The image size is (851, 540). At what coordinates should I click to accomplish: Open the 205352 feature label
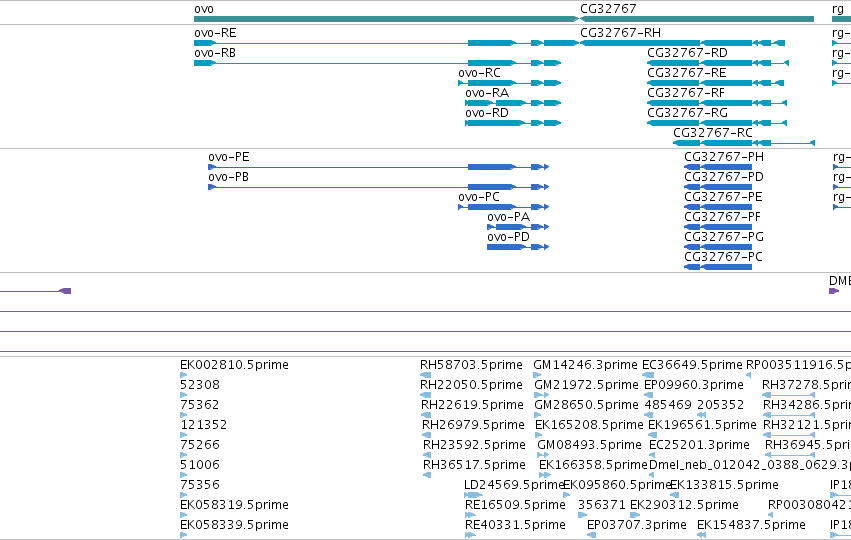[721, 405]
